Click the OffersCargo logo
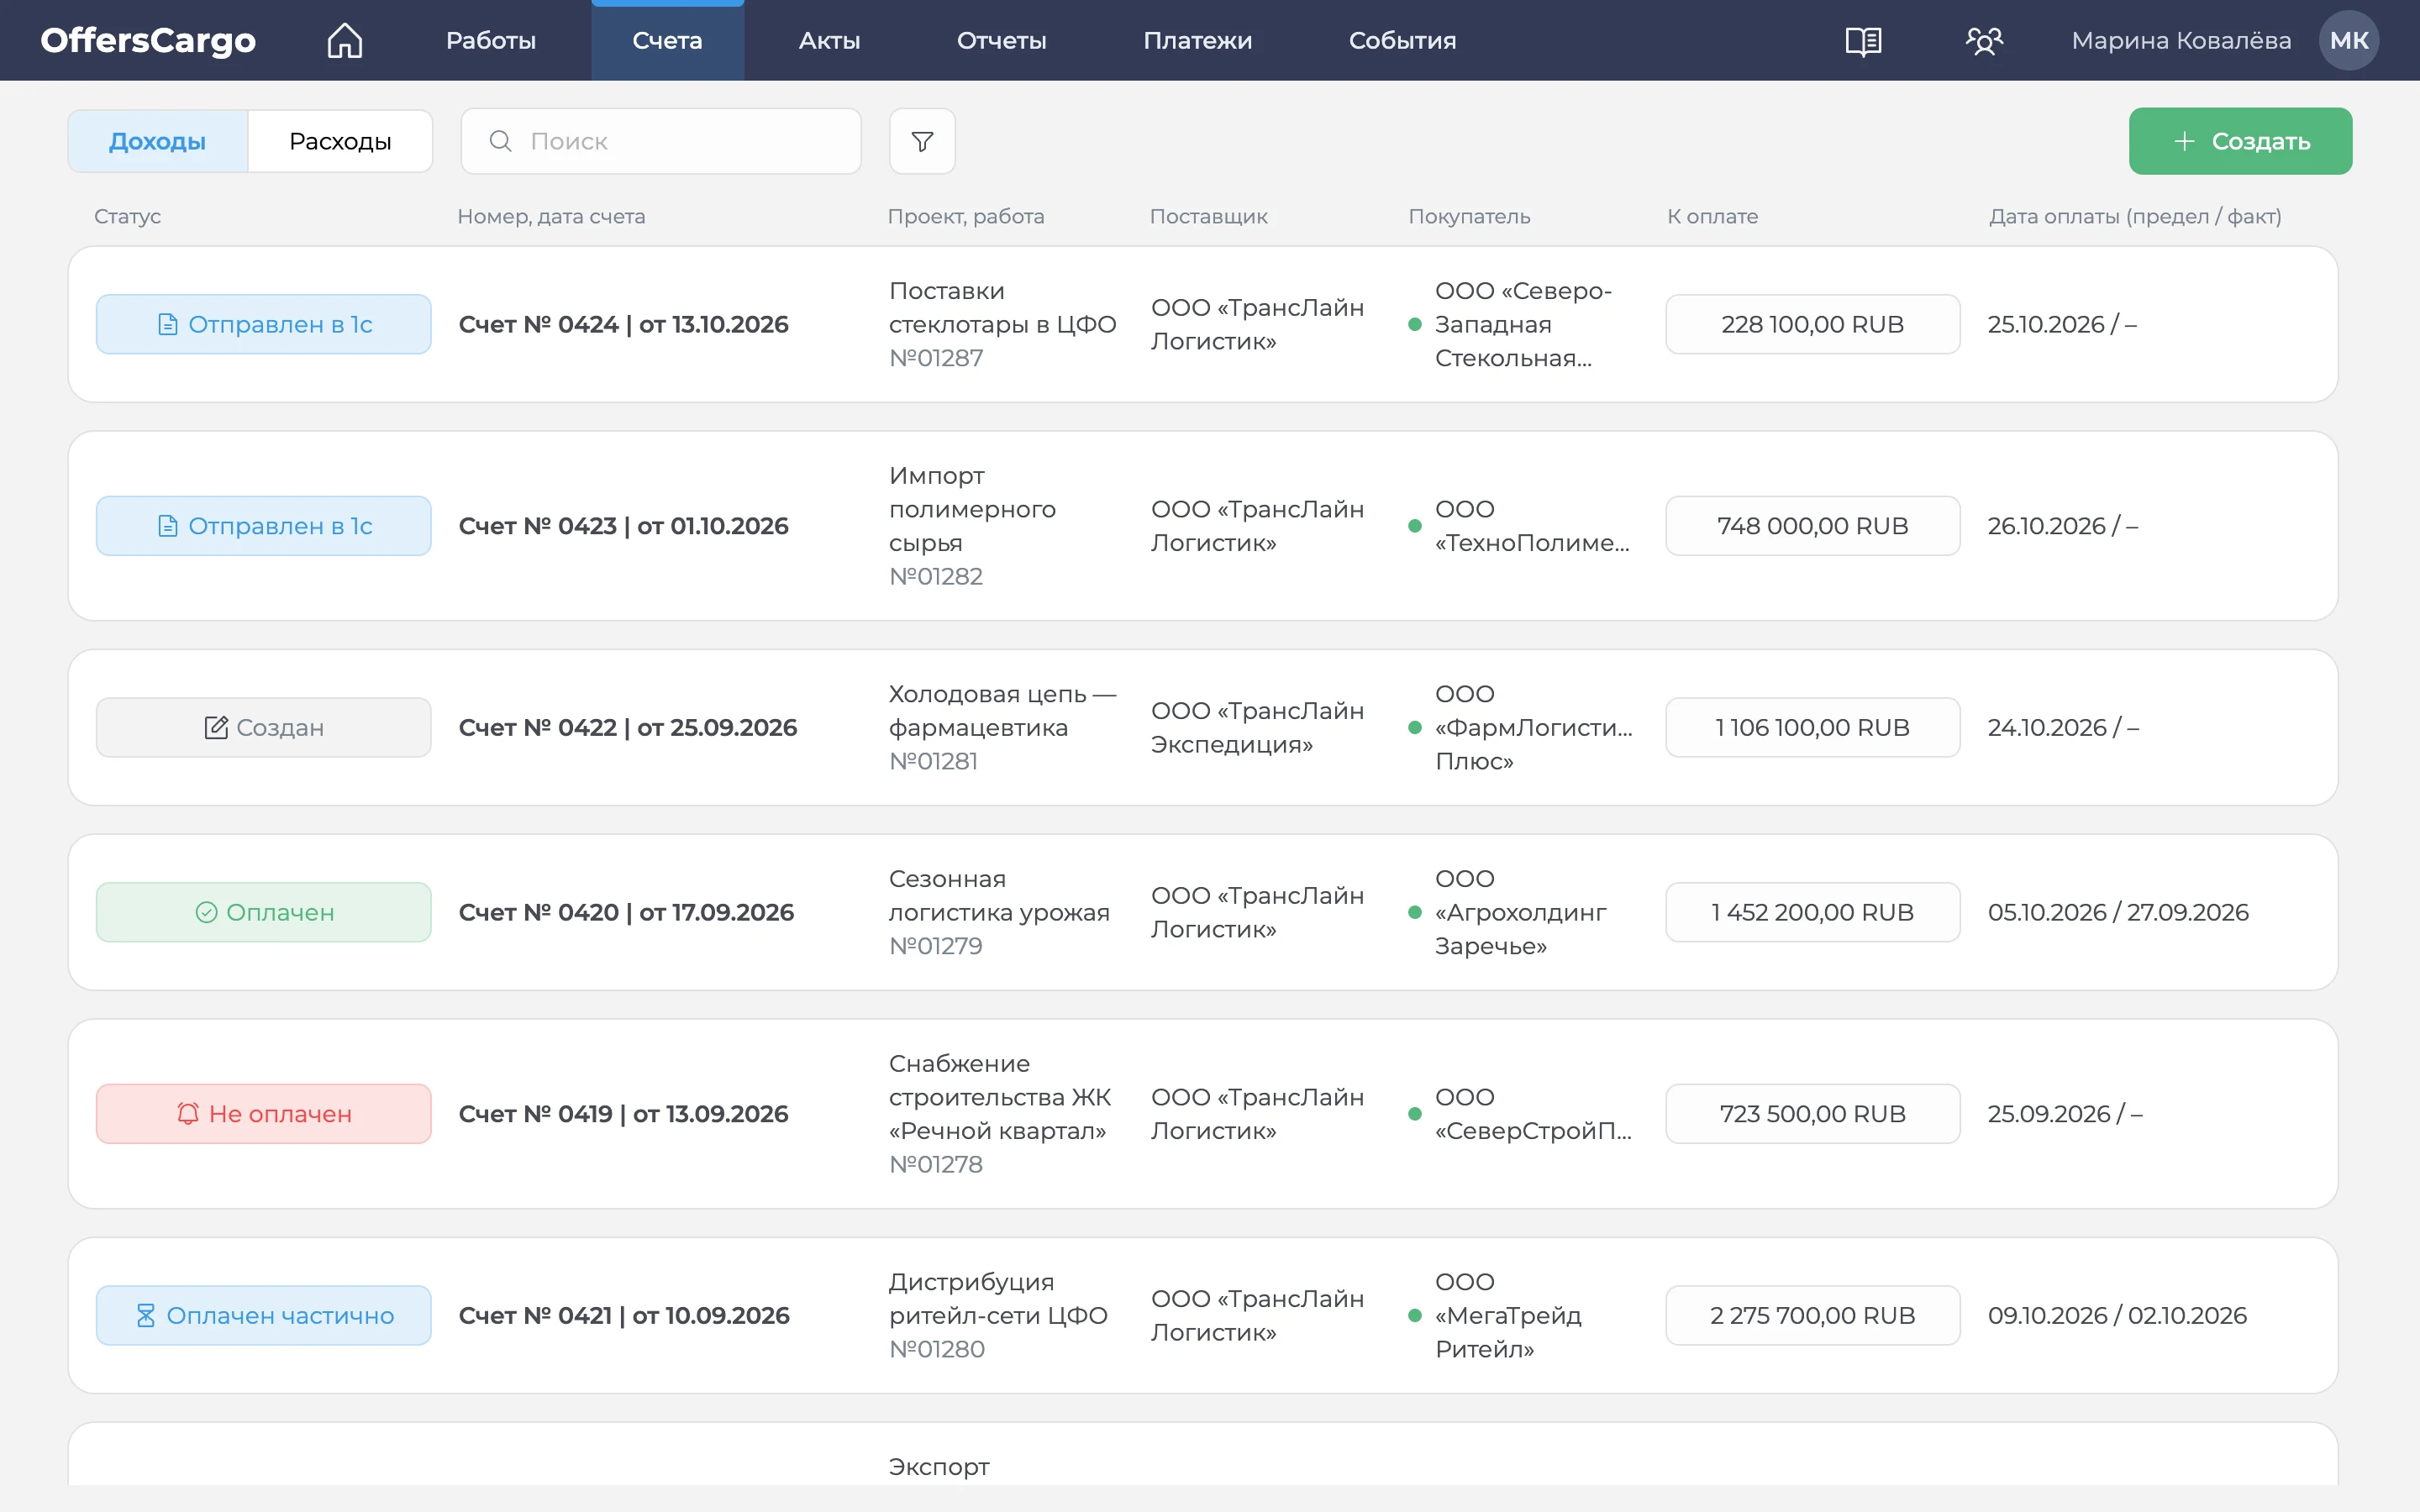This screenshot has width=2420, height=1512. click(148, 40)
